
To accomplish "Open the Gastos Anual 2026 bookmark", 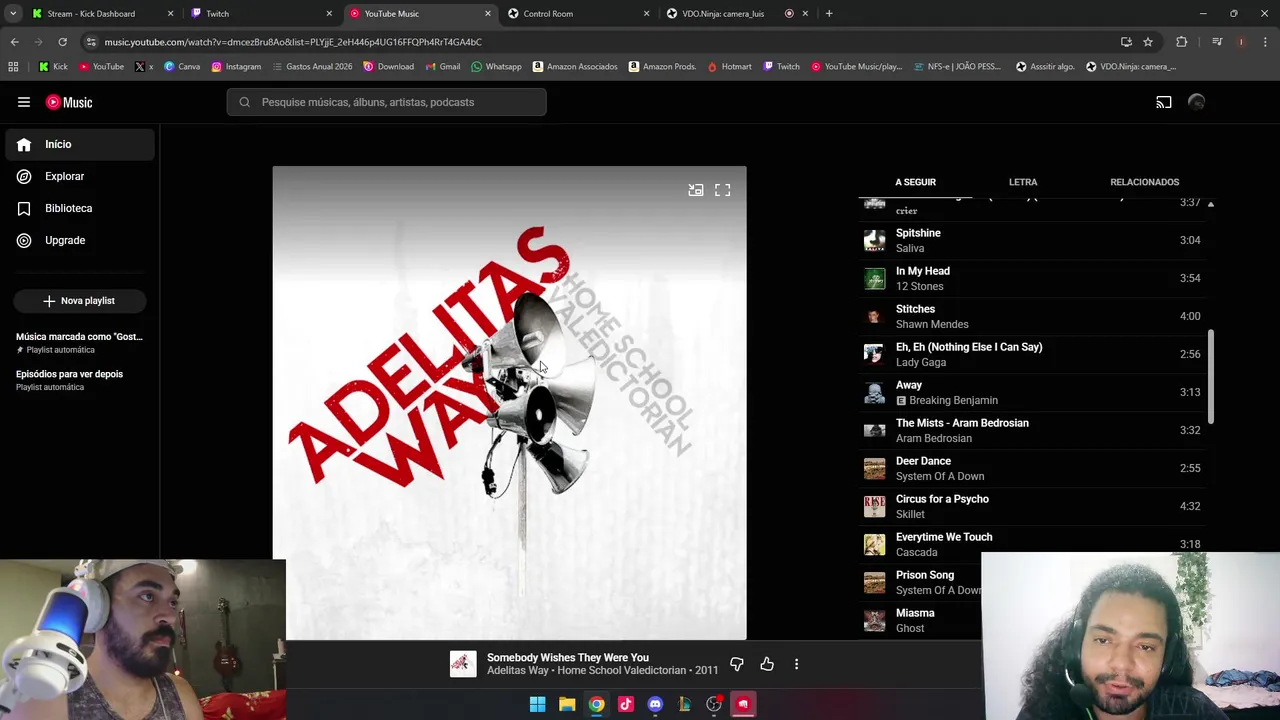I will [312, 67].
